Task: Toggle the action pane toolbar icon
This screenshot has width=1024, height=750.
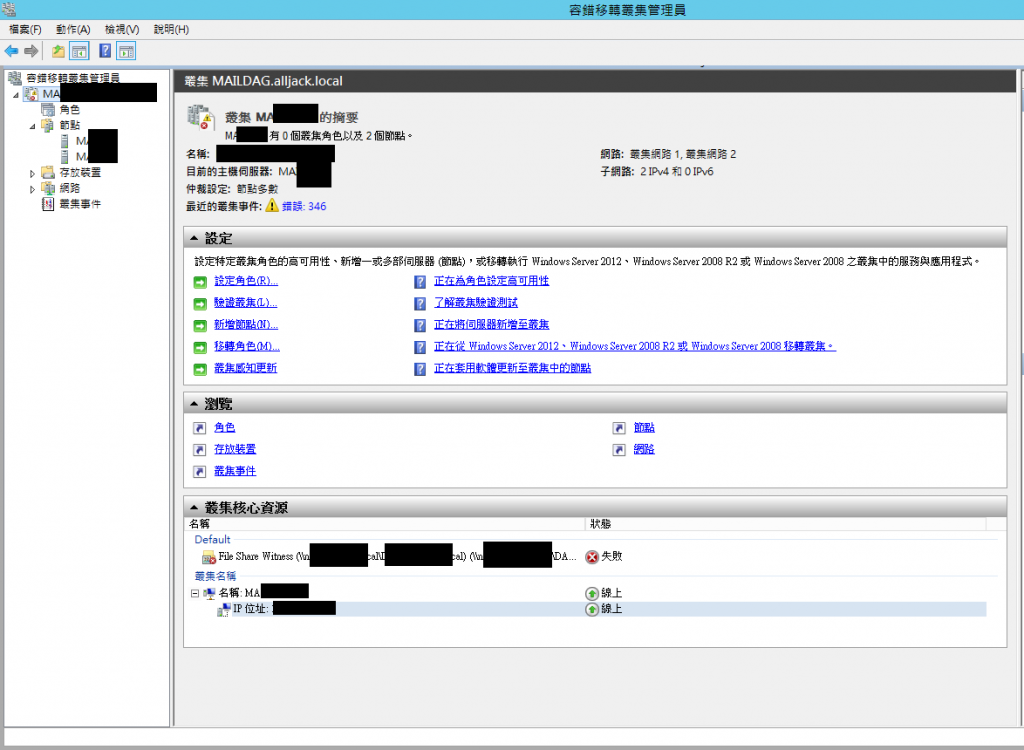Action: click(127, 51)
